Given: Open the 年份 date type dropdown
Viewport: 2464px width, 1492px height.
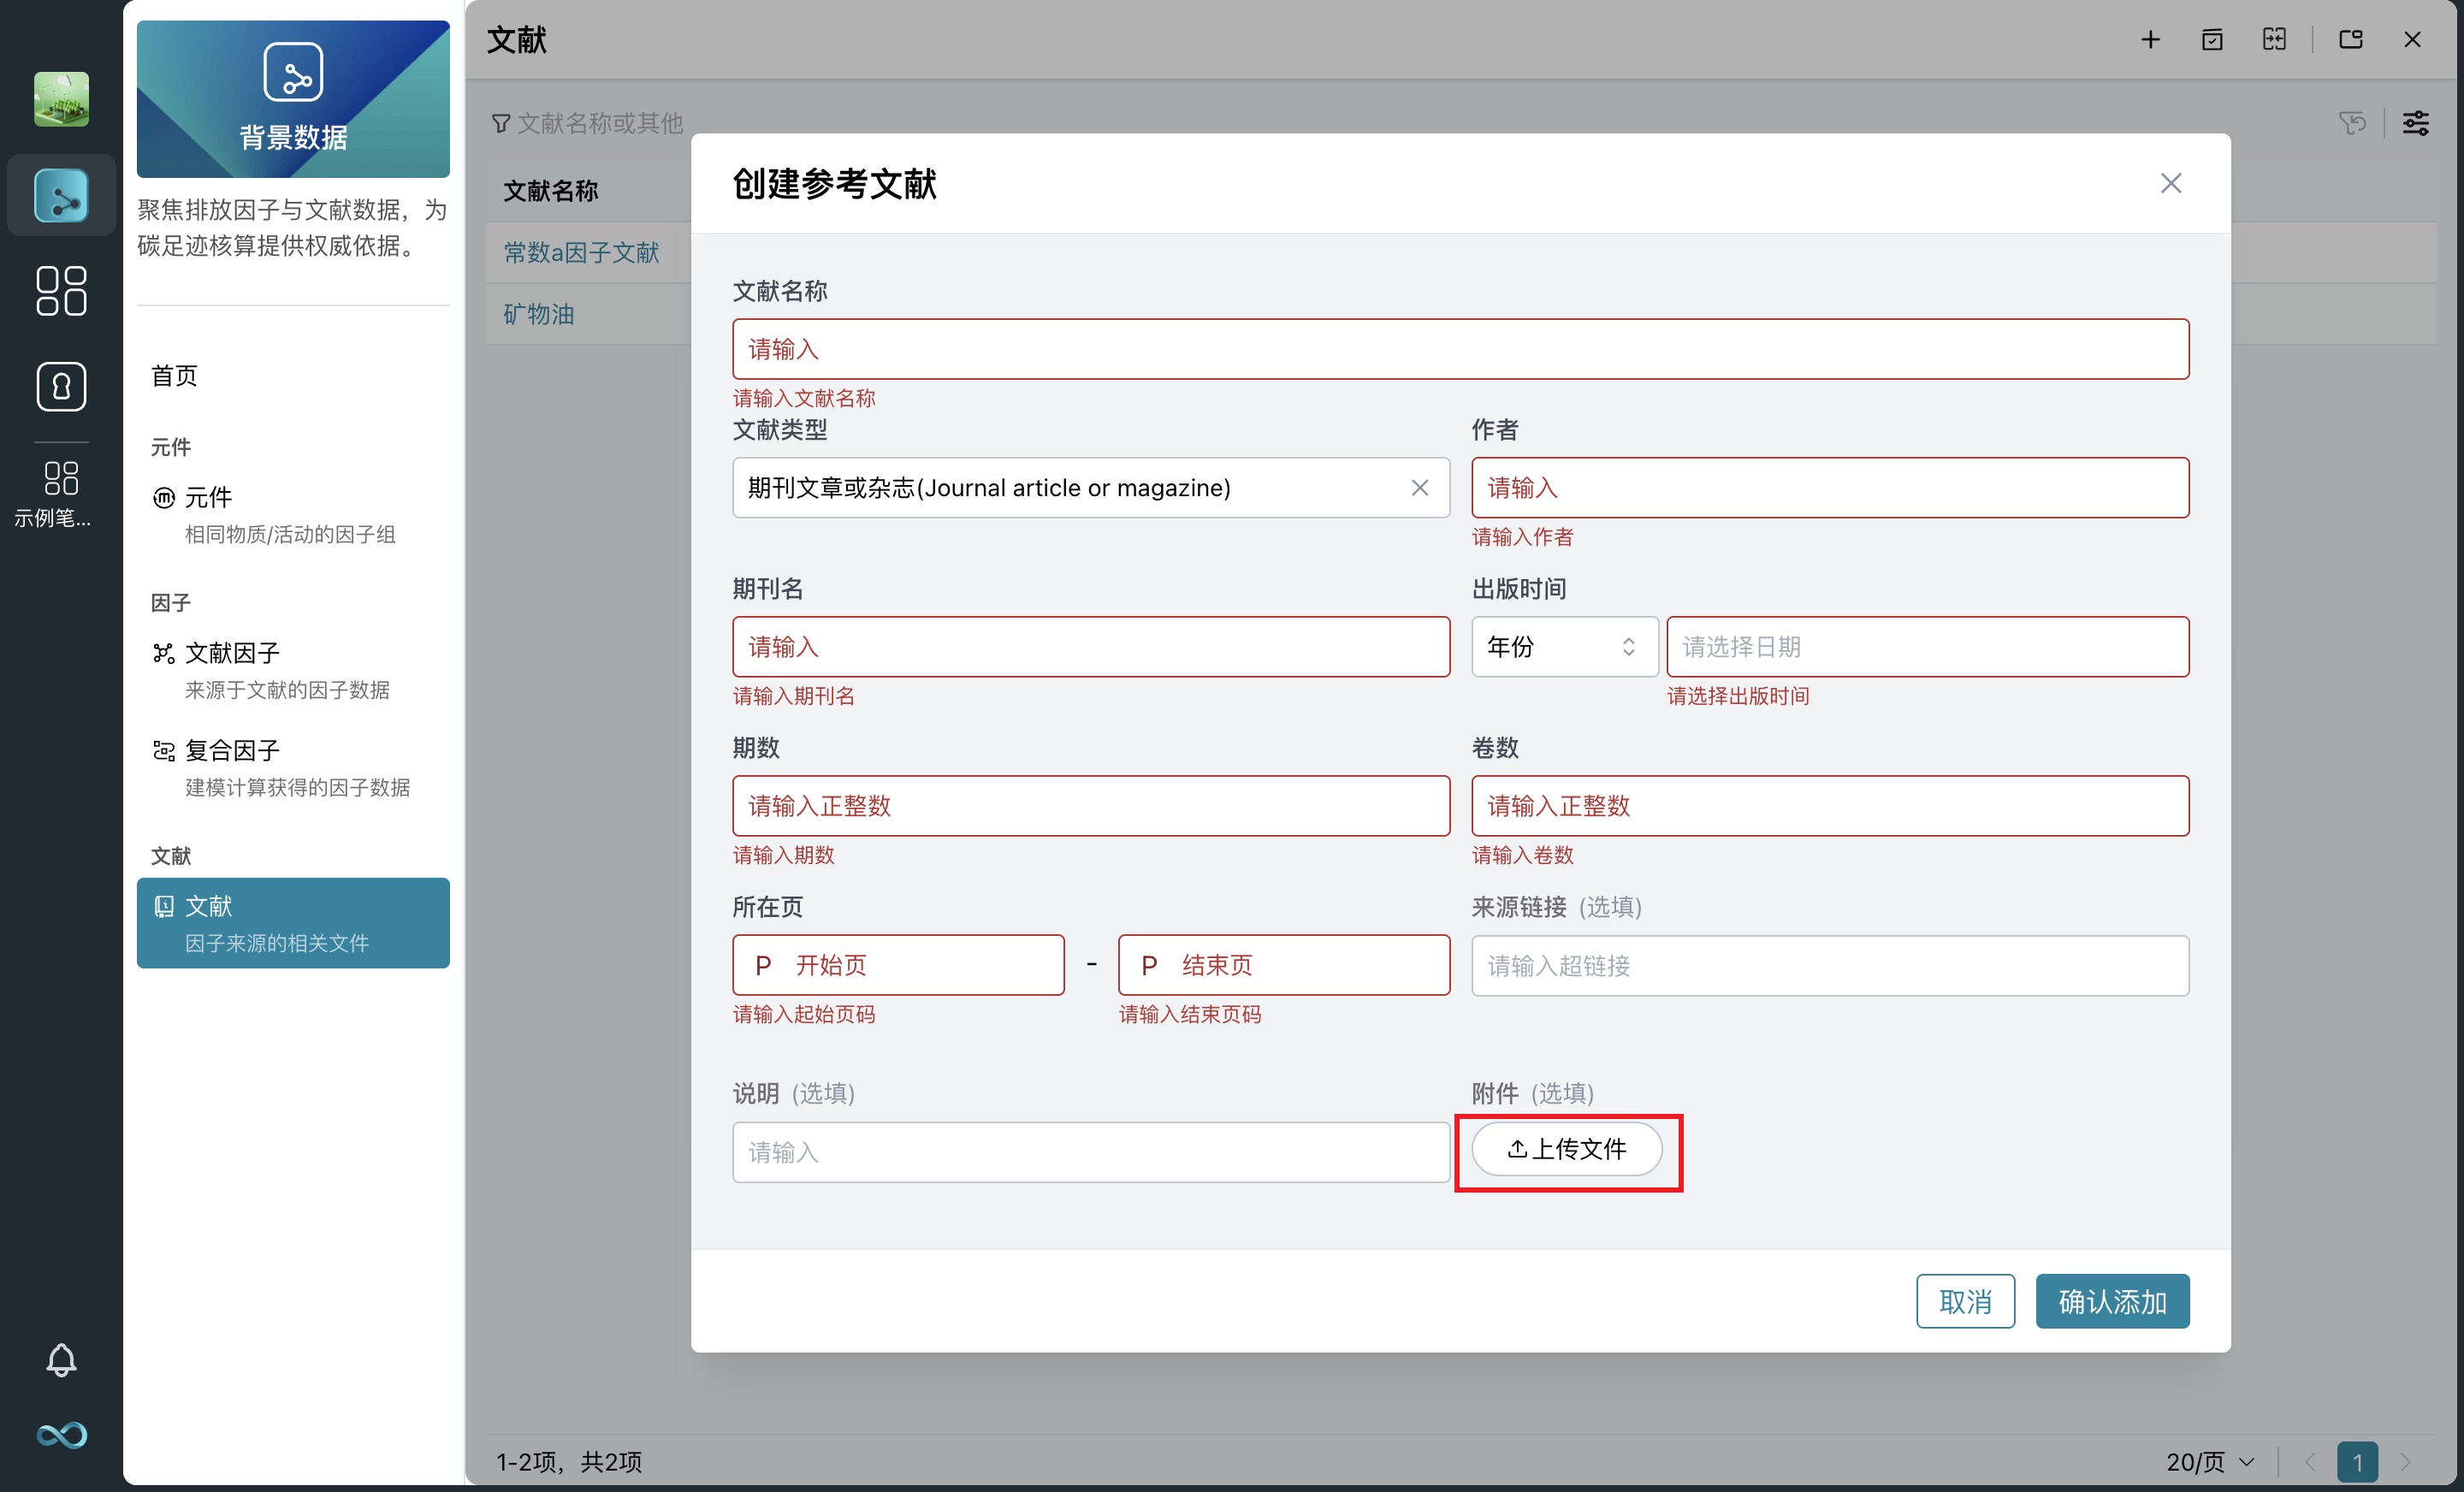Looking at the screenshot, I should coord(1563,647).
